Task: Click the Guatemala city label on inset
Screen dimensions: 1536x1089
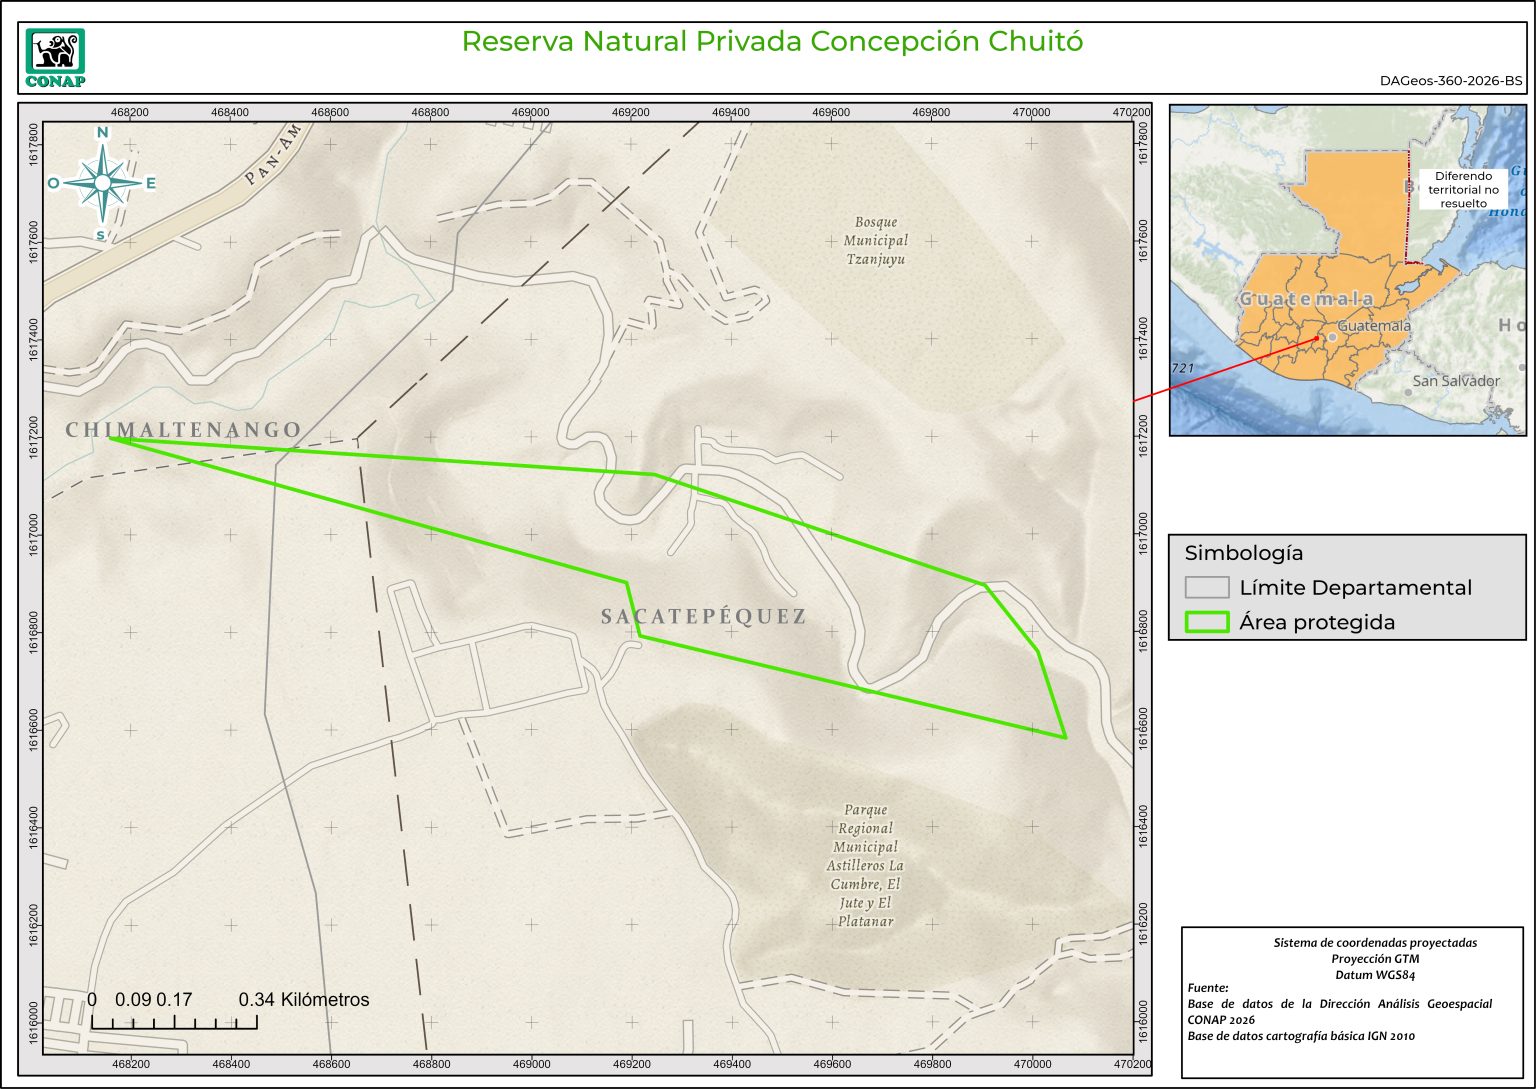Action: click(1374, 326)
